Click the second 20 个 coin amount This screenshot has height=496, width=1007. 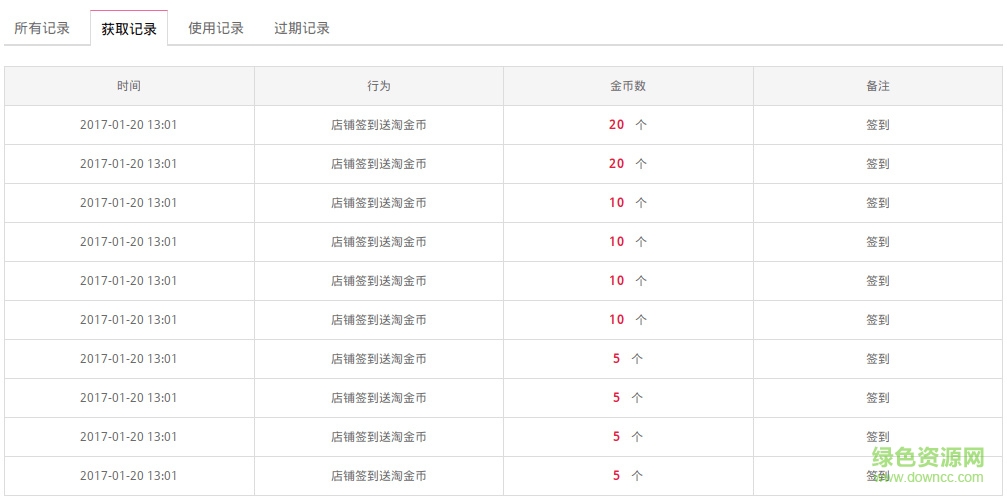point(627,164)
